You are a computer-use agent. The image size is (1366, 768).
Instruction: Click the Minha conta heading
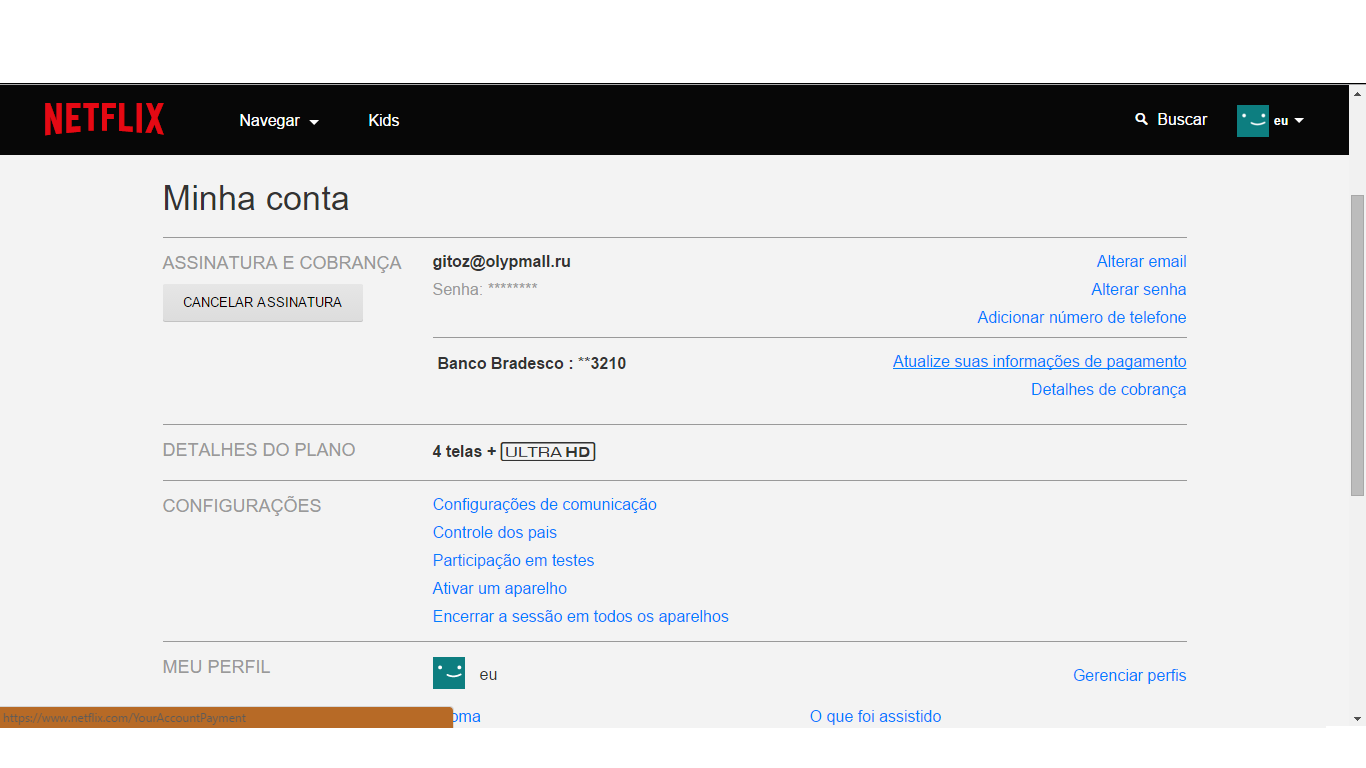click(256, 198)
